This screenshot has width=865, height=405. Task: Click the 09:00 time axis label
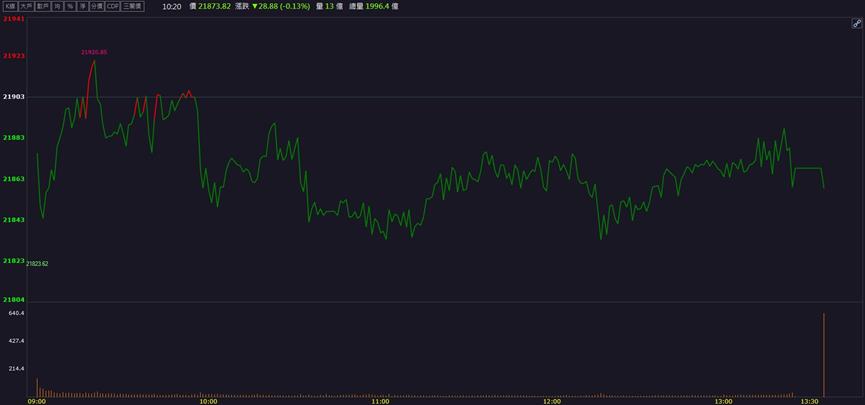37,401
